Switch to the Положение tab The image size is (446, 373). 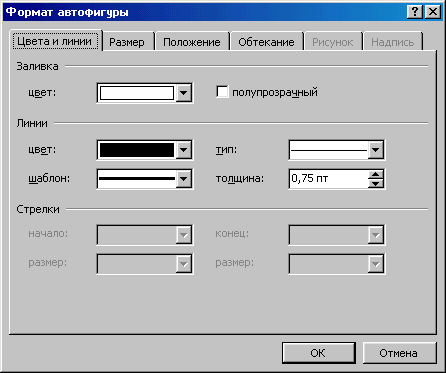(192, 42)
